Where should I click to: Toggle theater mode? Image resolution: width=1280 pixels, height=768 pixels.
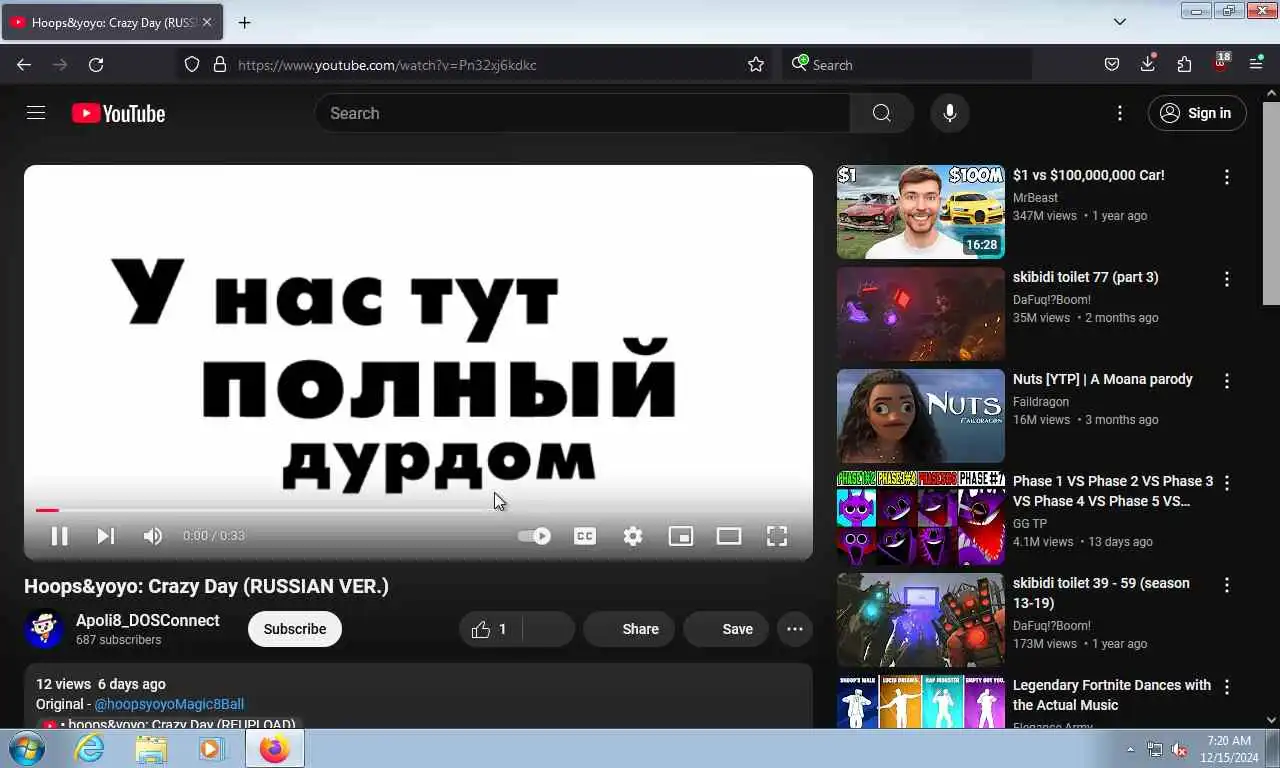tap(729, 536)
